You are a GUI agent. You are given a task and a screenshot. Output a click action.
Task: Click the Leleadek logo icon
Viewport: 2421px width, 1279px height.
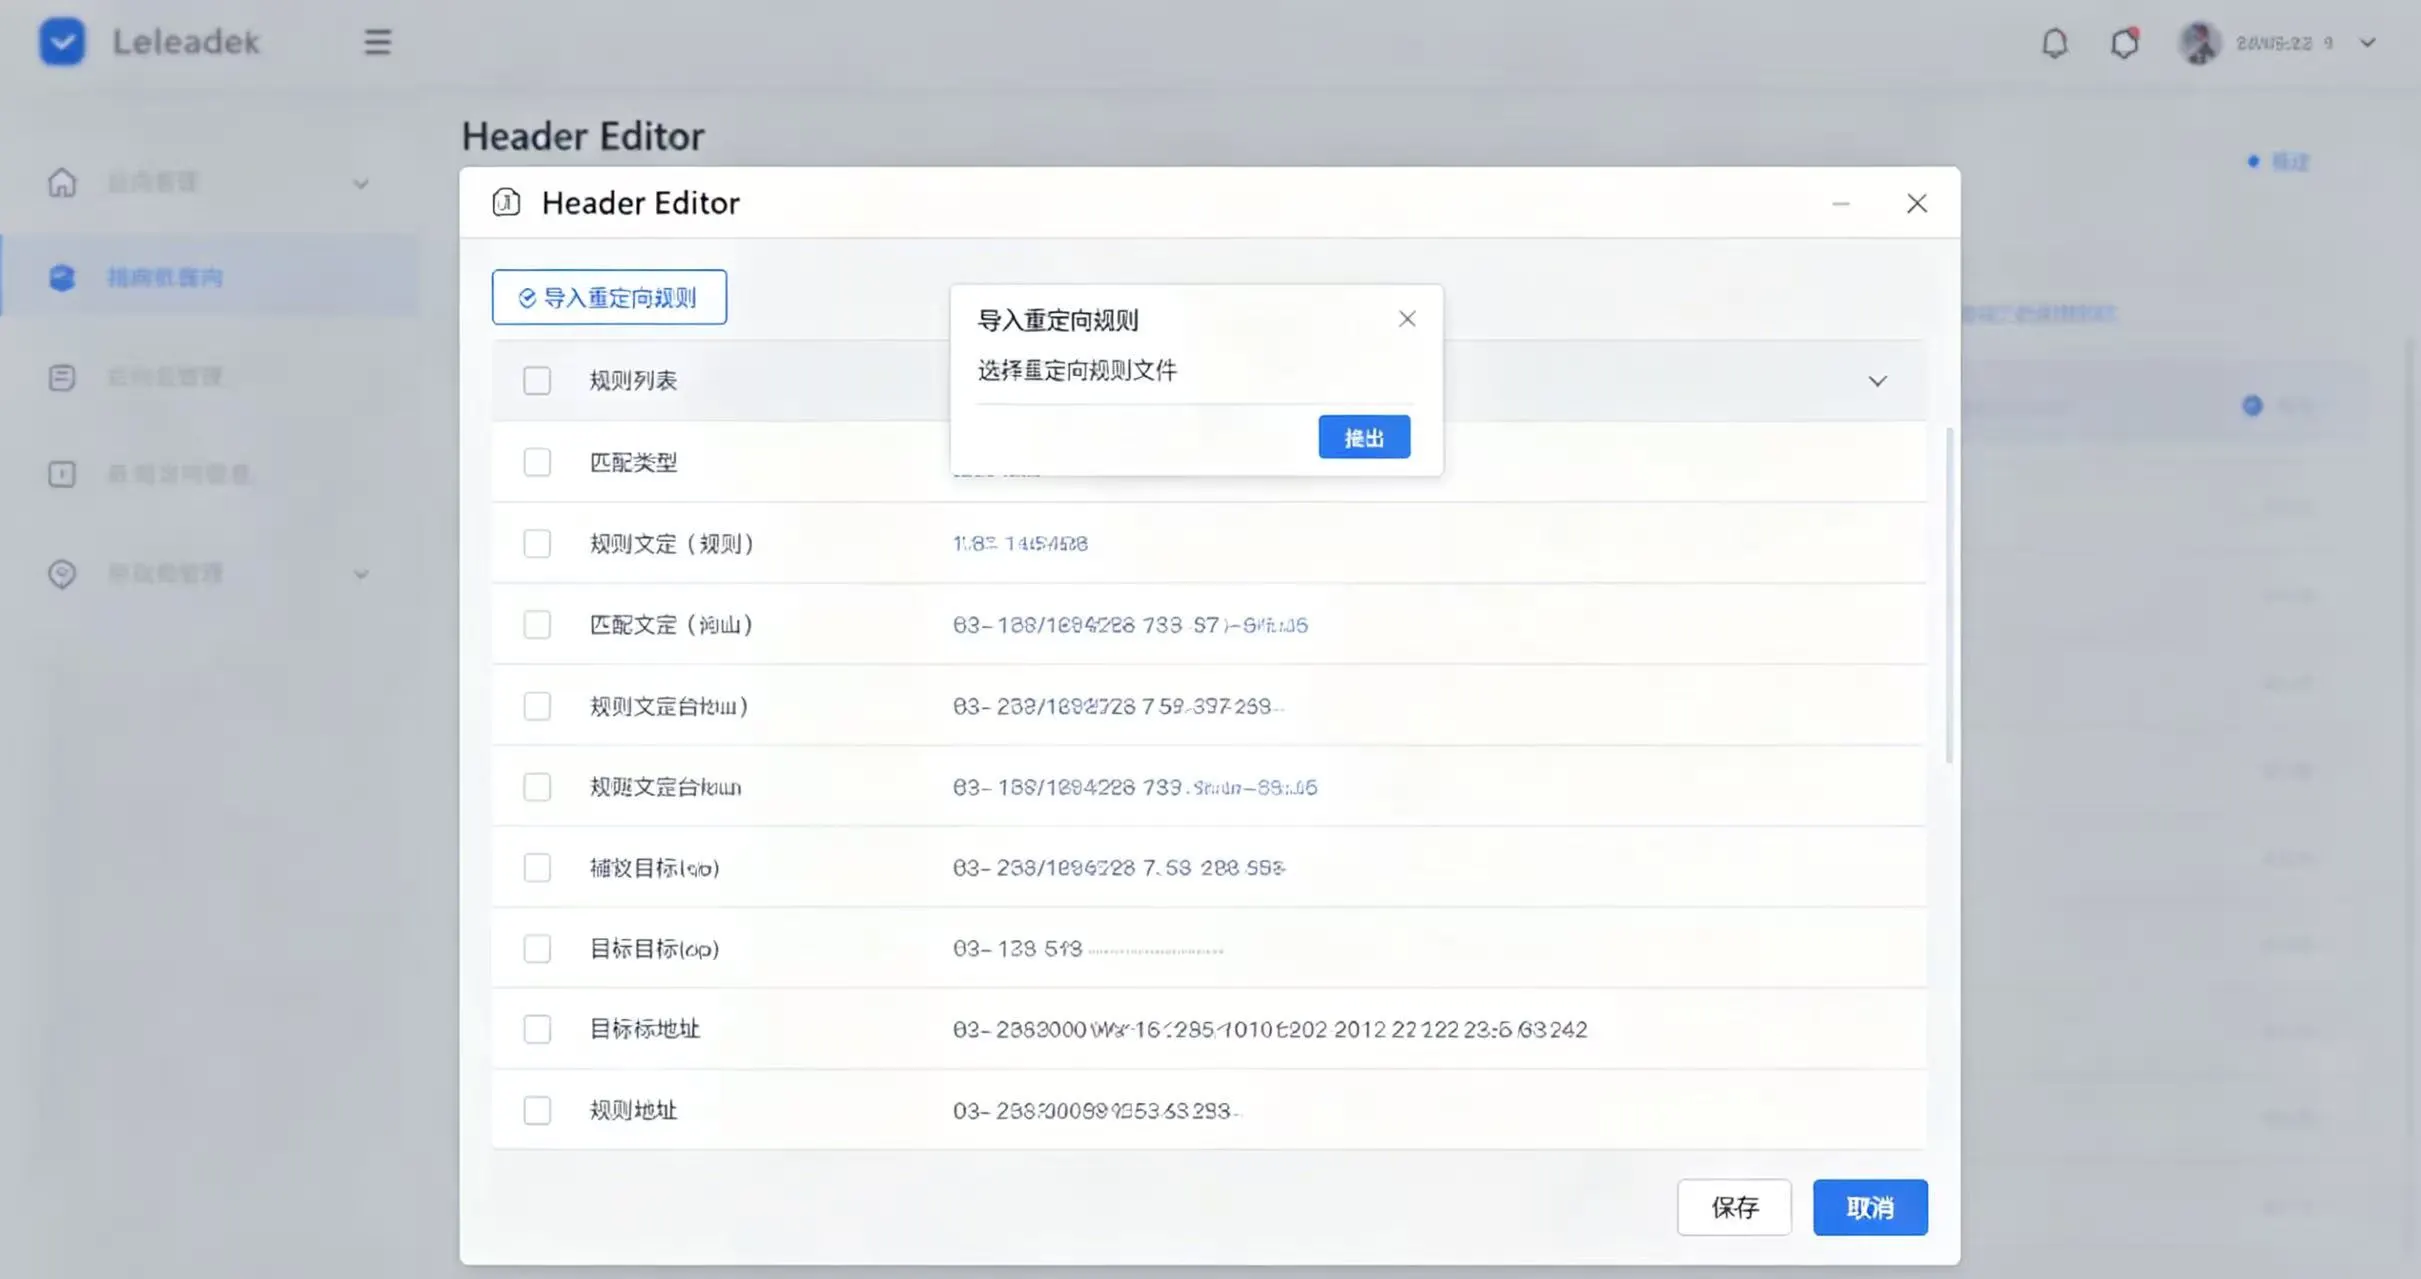(x=62, y=42)
